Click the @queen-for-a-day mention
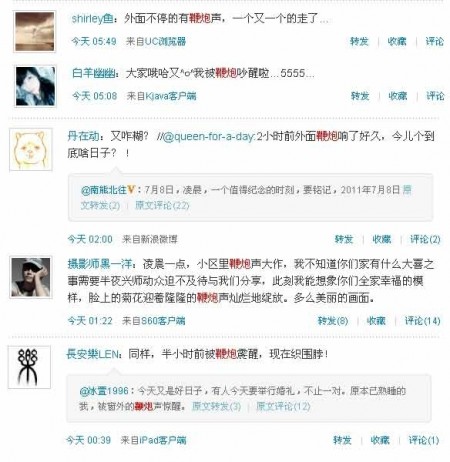This screenshot has height=462, width=450. tap(209, 136)
